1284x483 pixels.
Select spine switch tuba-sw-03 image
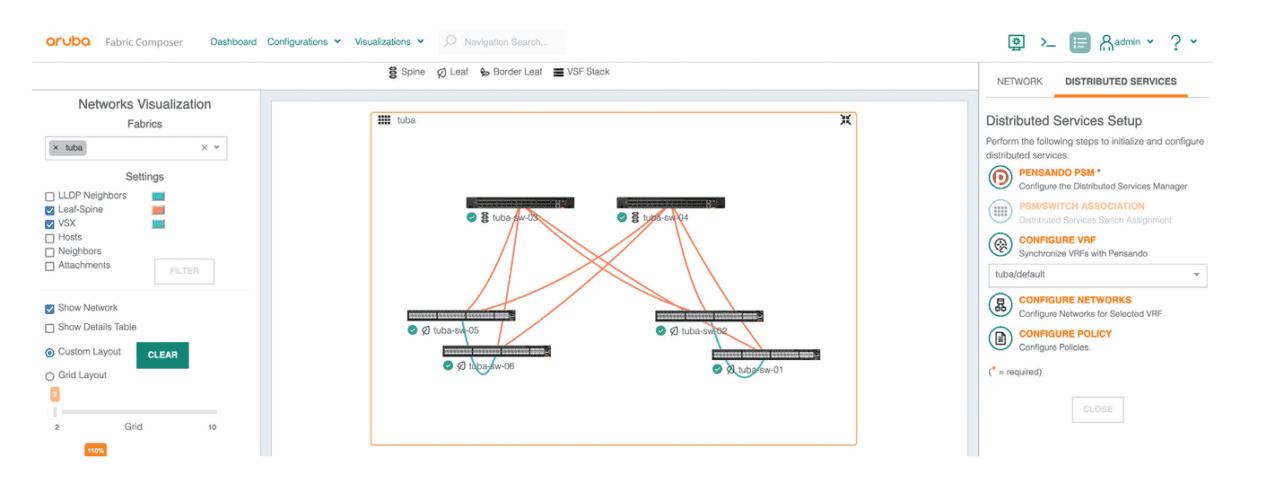(x=520, y=202)
